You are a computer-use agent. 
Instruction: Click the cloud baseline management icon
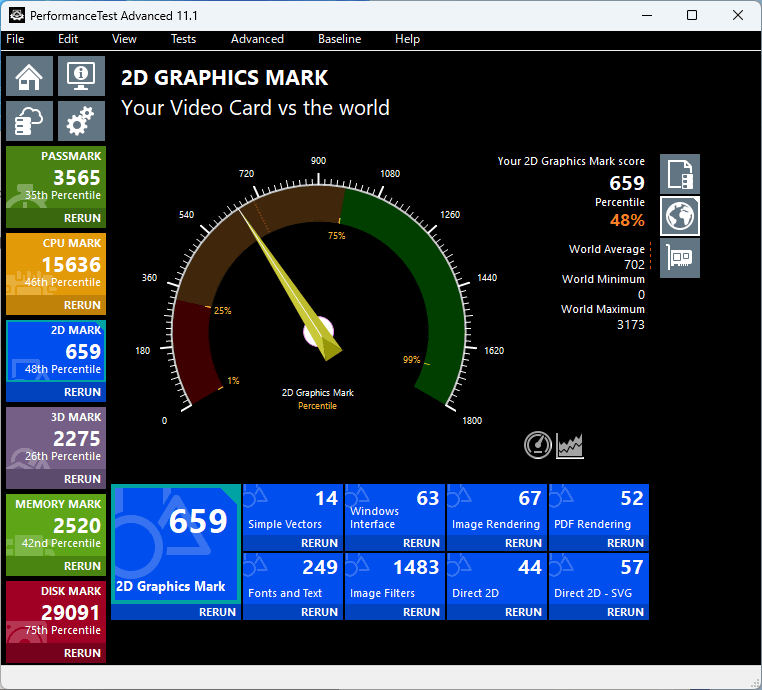(30, 121)
